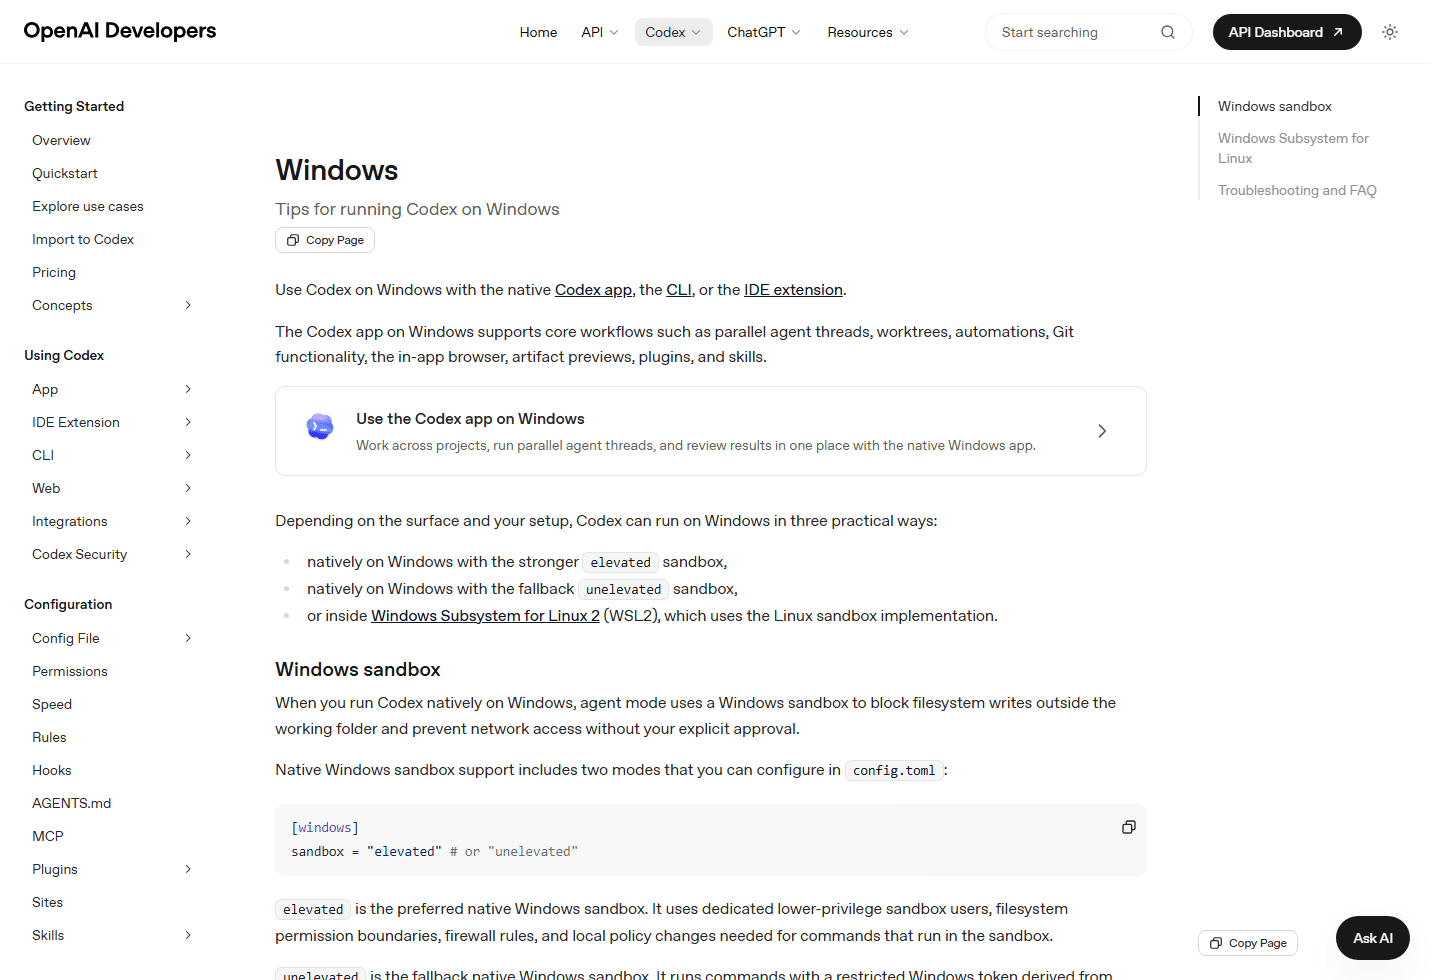
Task: Open the Ask AI assistant
Action: (x=1372, y=938)
